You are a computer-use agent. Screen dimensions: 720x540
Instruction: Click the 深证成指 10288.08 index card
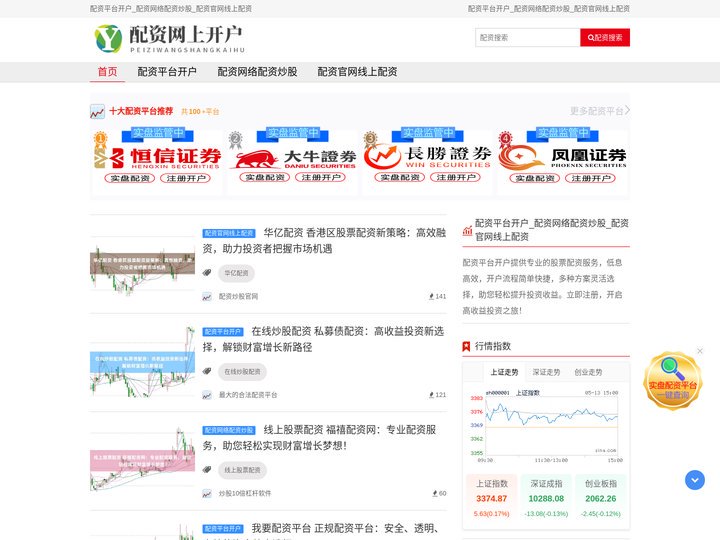546,498
